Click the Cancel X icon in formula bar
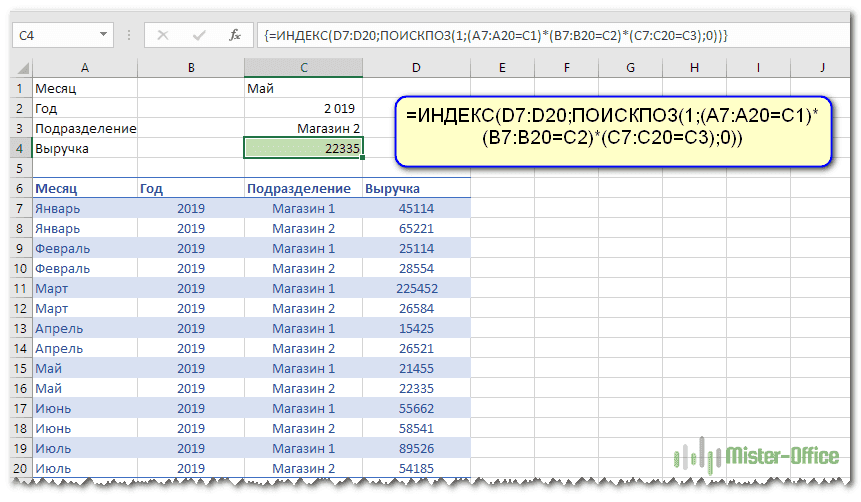This screenshot has height=502, width=861. tap(163, 35)
